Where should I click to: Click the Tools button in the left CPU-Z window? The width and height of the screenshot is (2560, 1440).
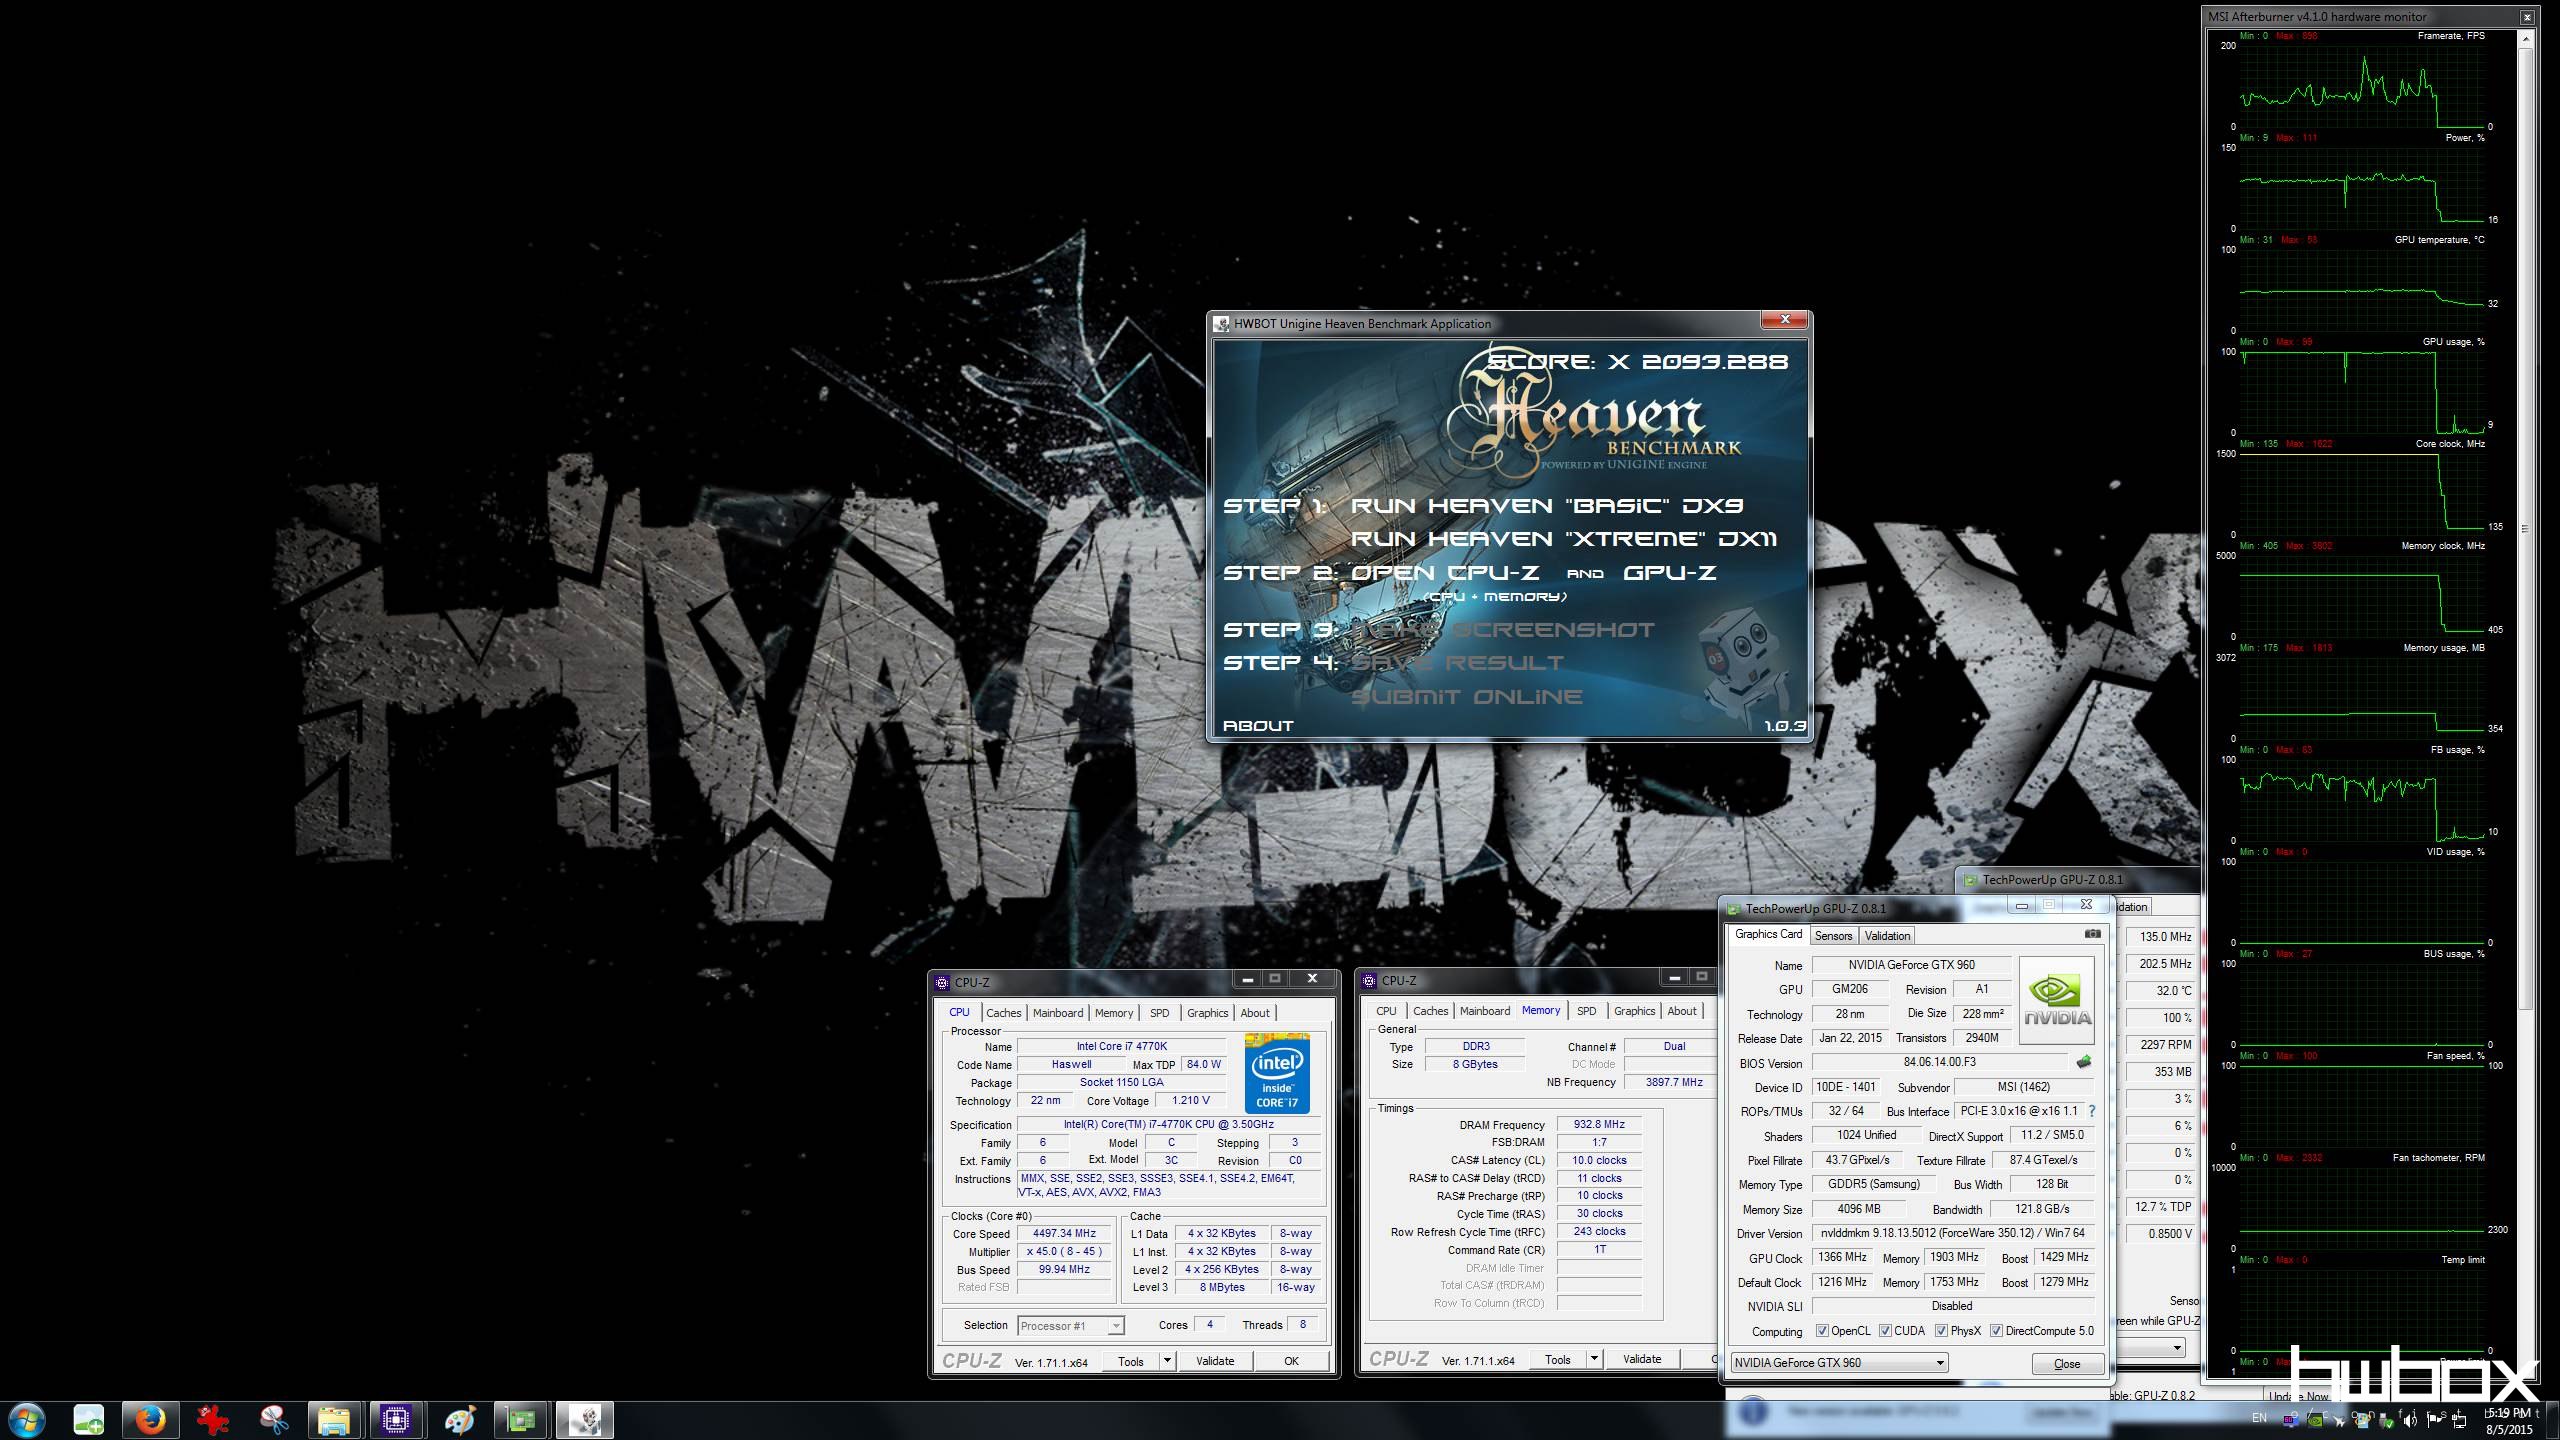point(1130,1361)
